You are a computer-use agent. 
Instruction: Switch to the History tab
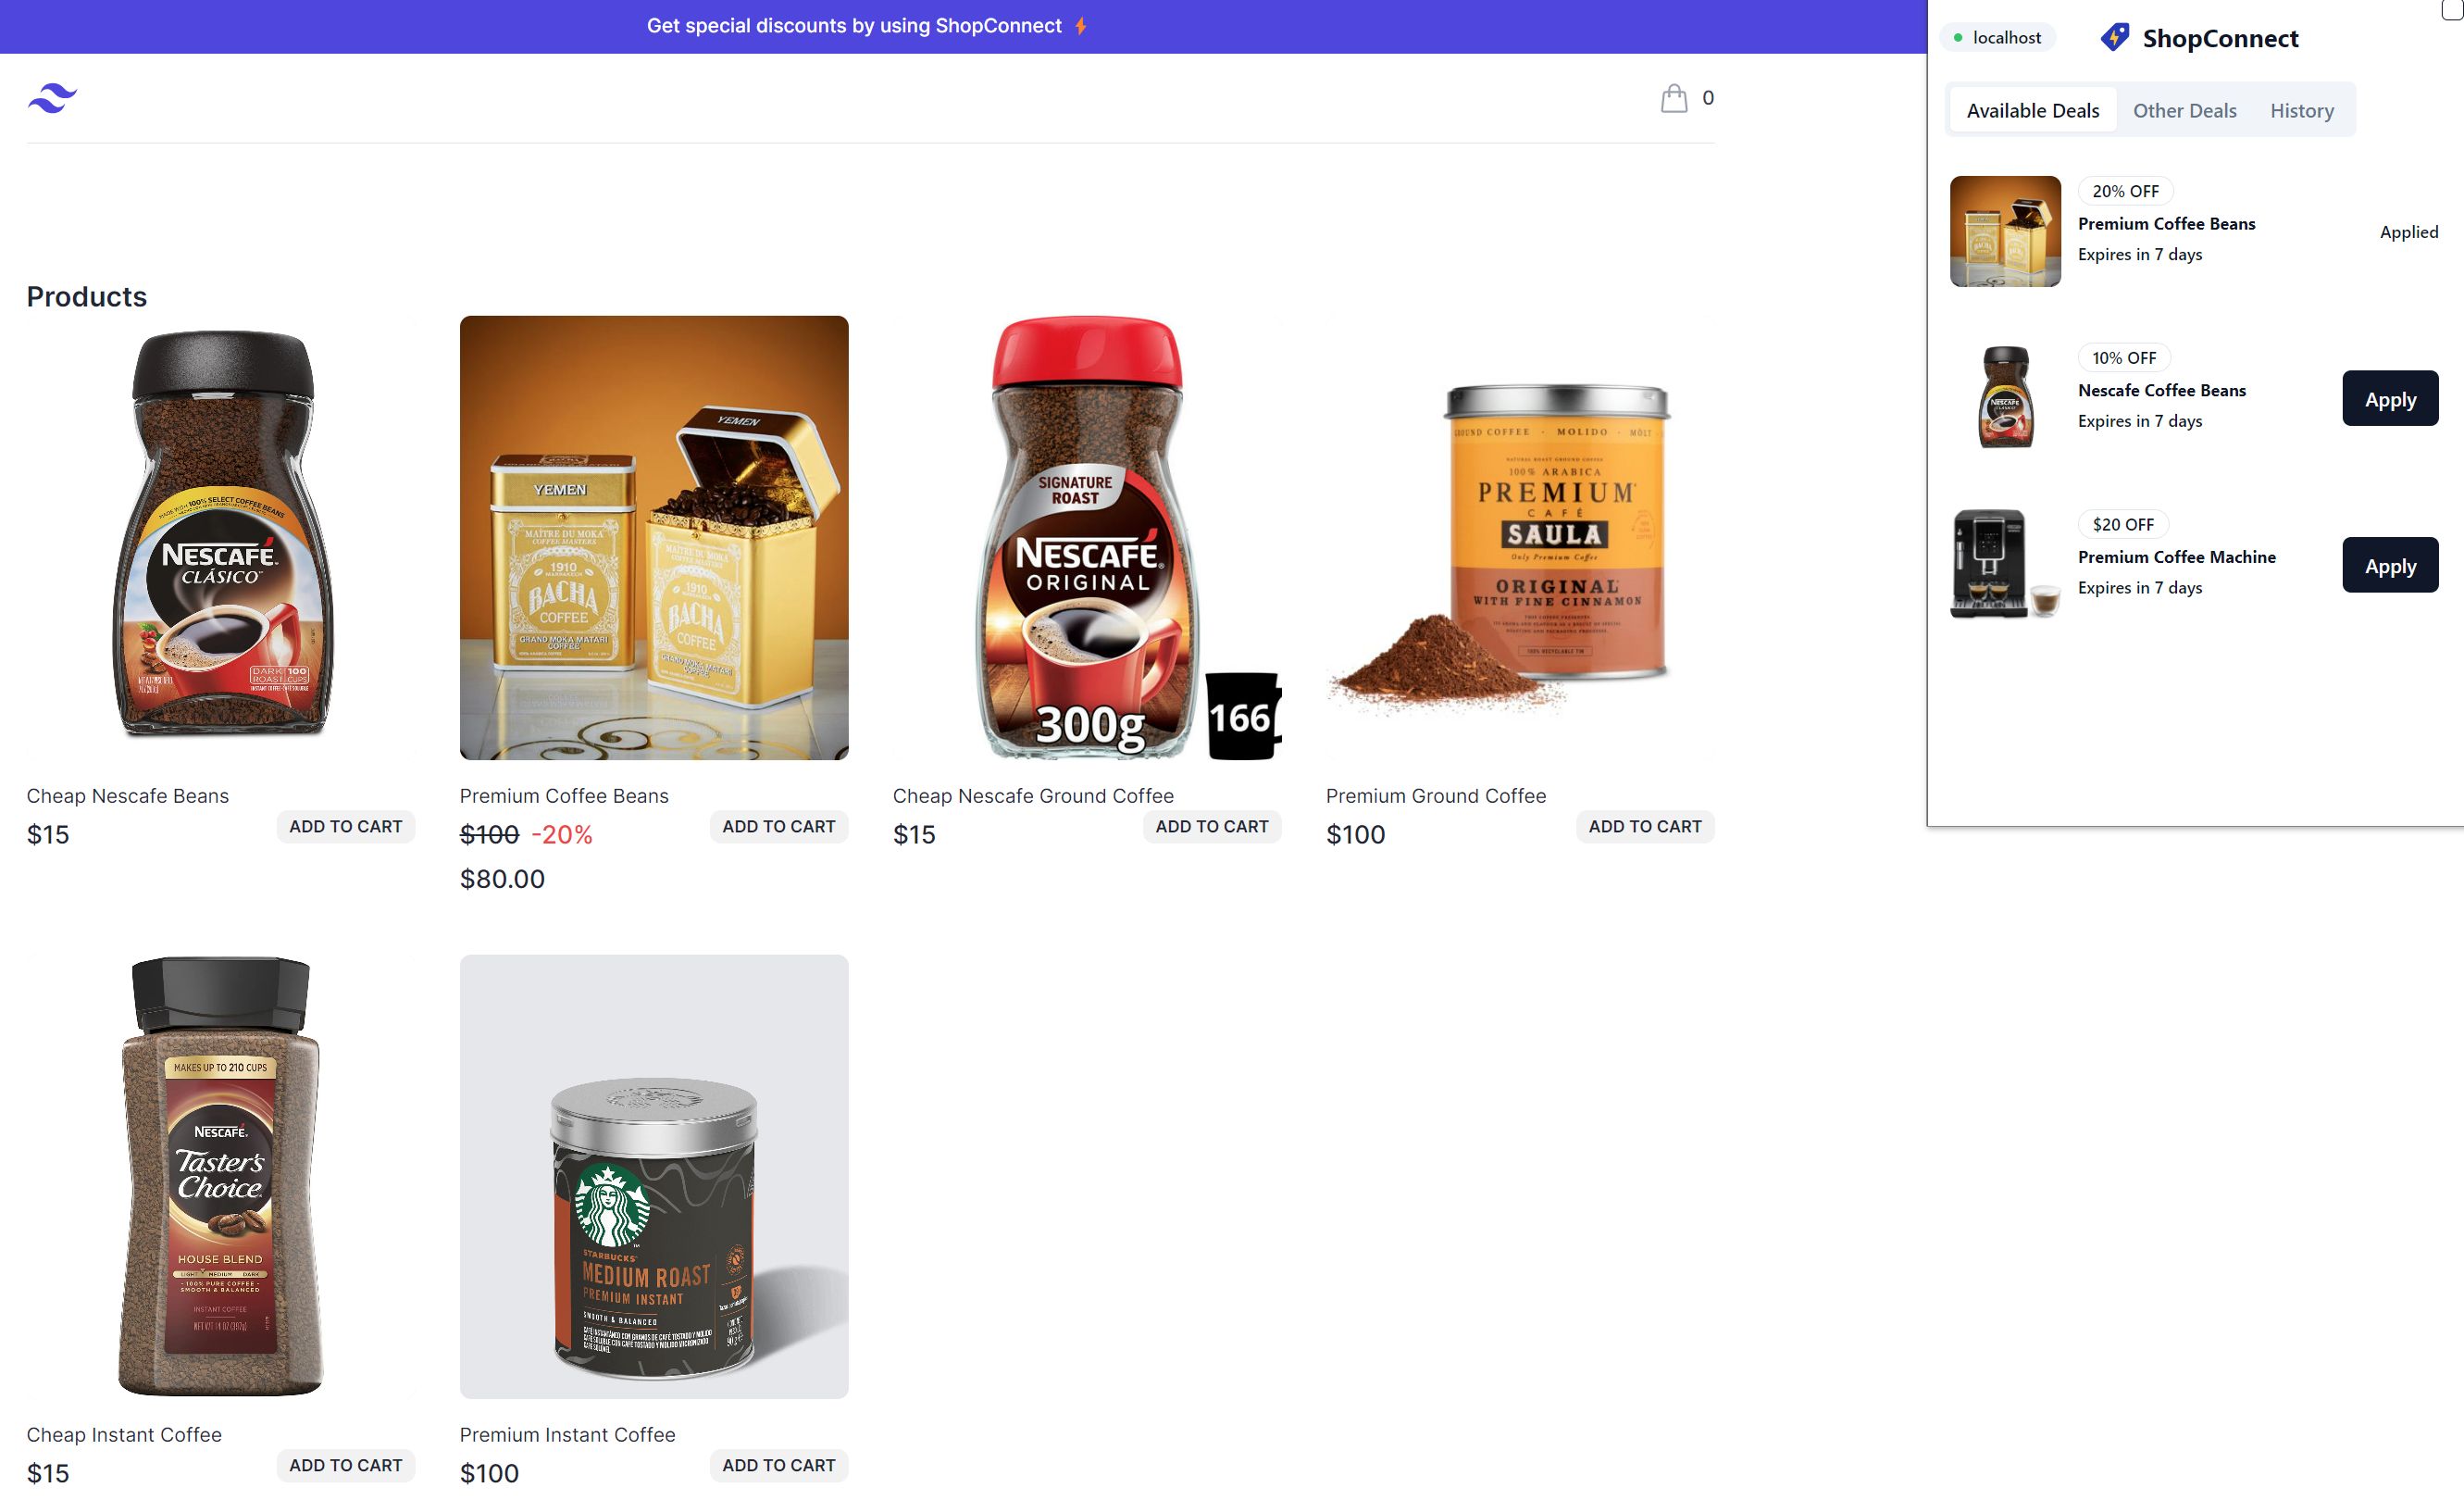(2302, 109)
